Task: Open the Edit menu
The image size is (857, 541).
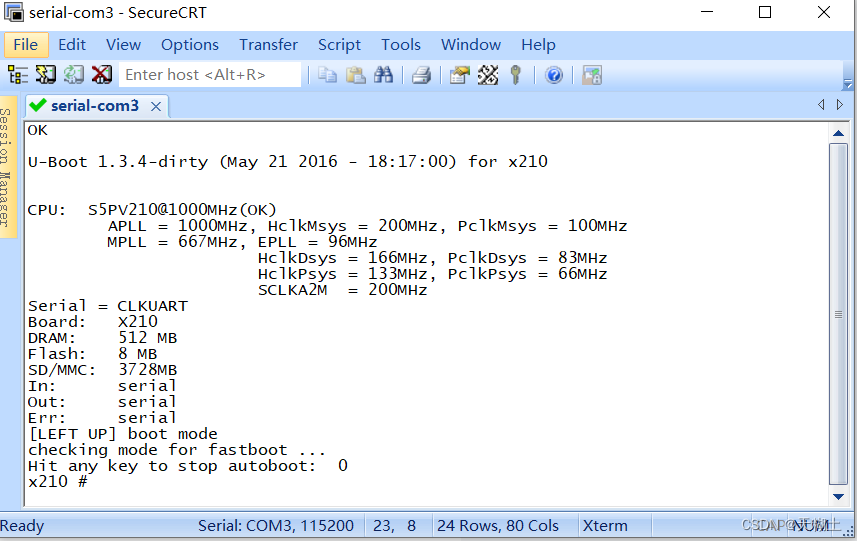Action: [72, 44]
